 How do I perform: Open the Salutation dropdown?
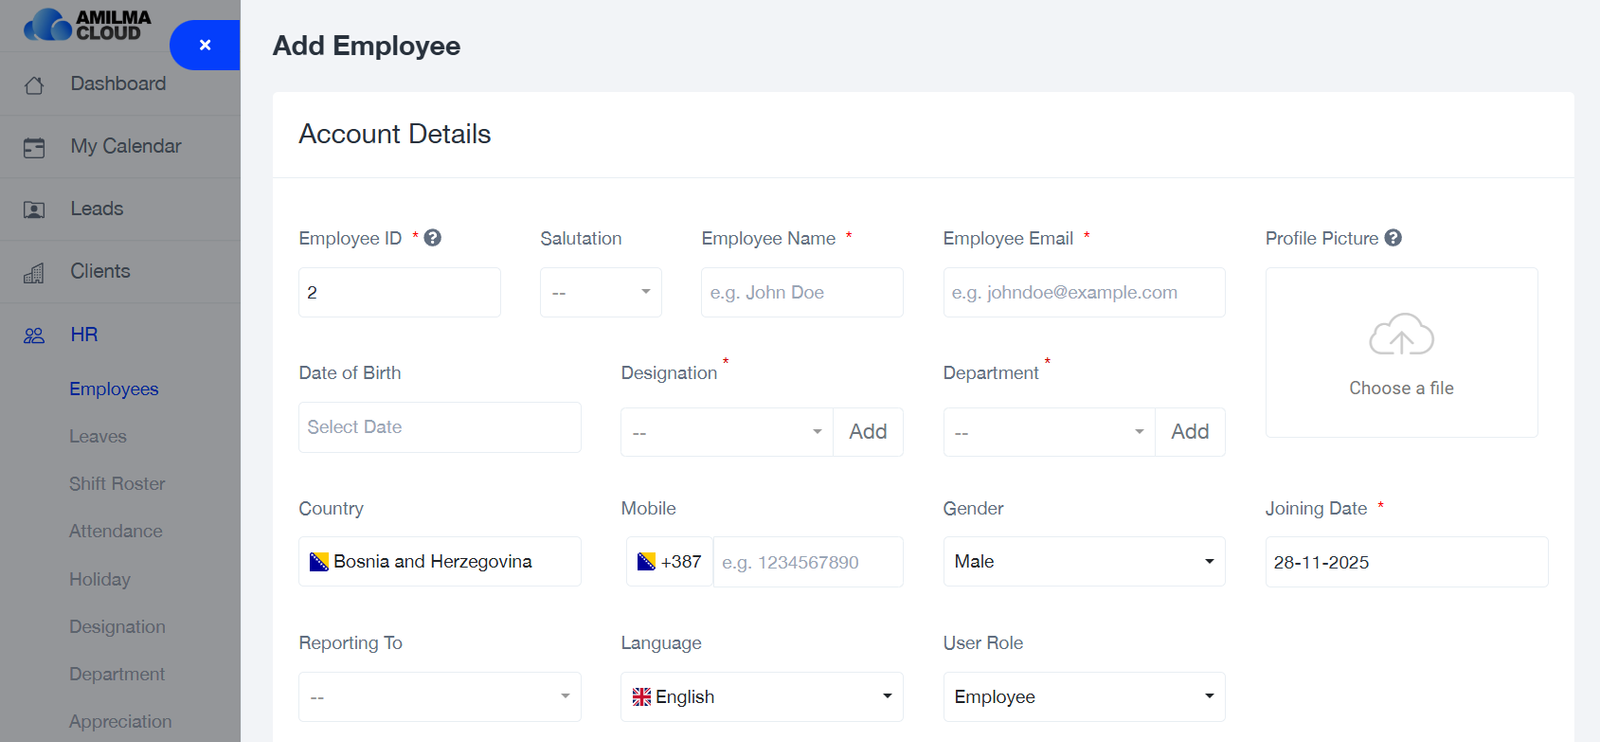600,292
